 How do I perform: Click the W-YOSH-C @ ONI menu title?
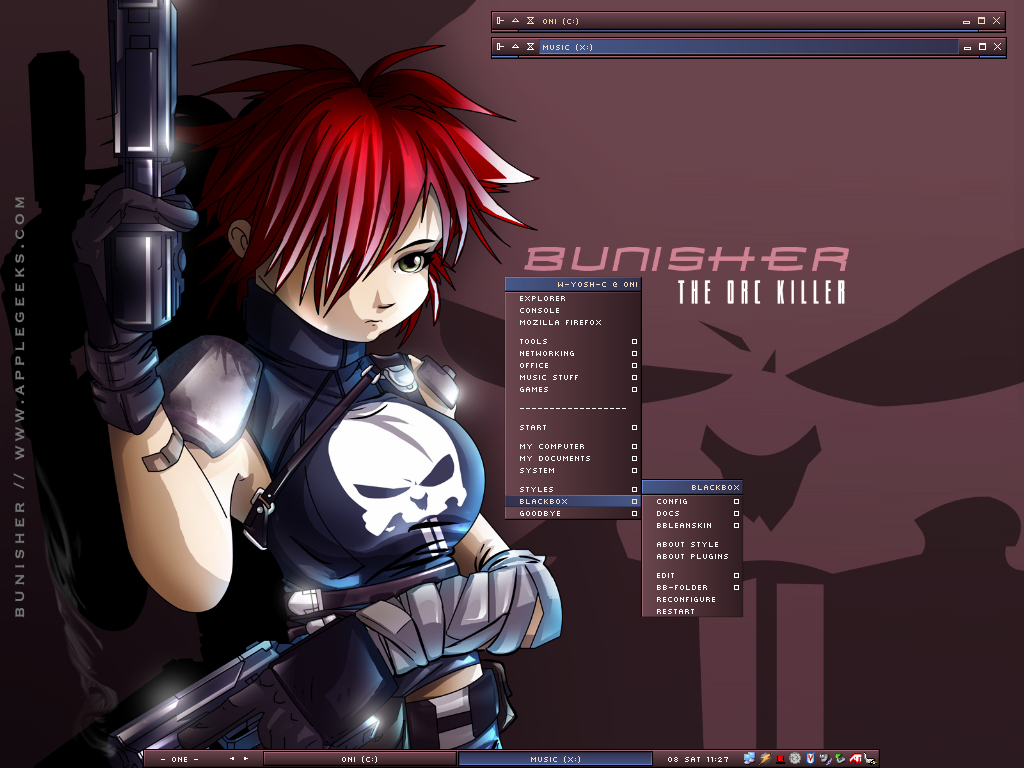(x=573, y=284)
